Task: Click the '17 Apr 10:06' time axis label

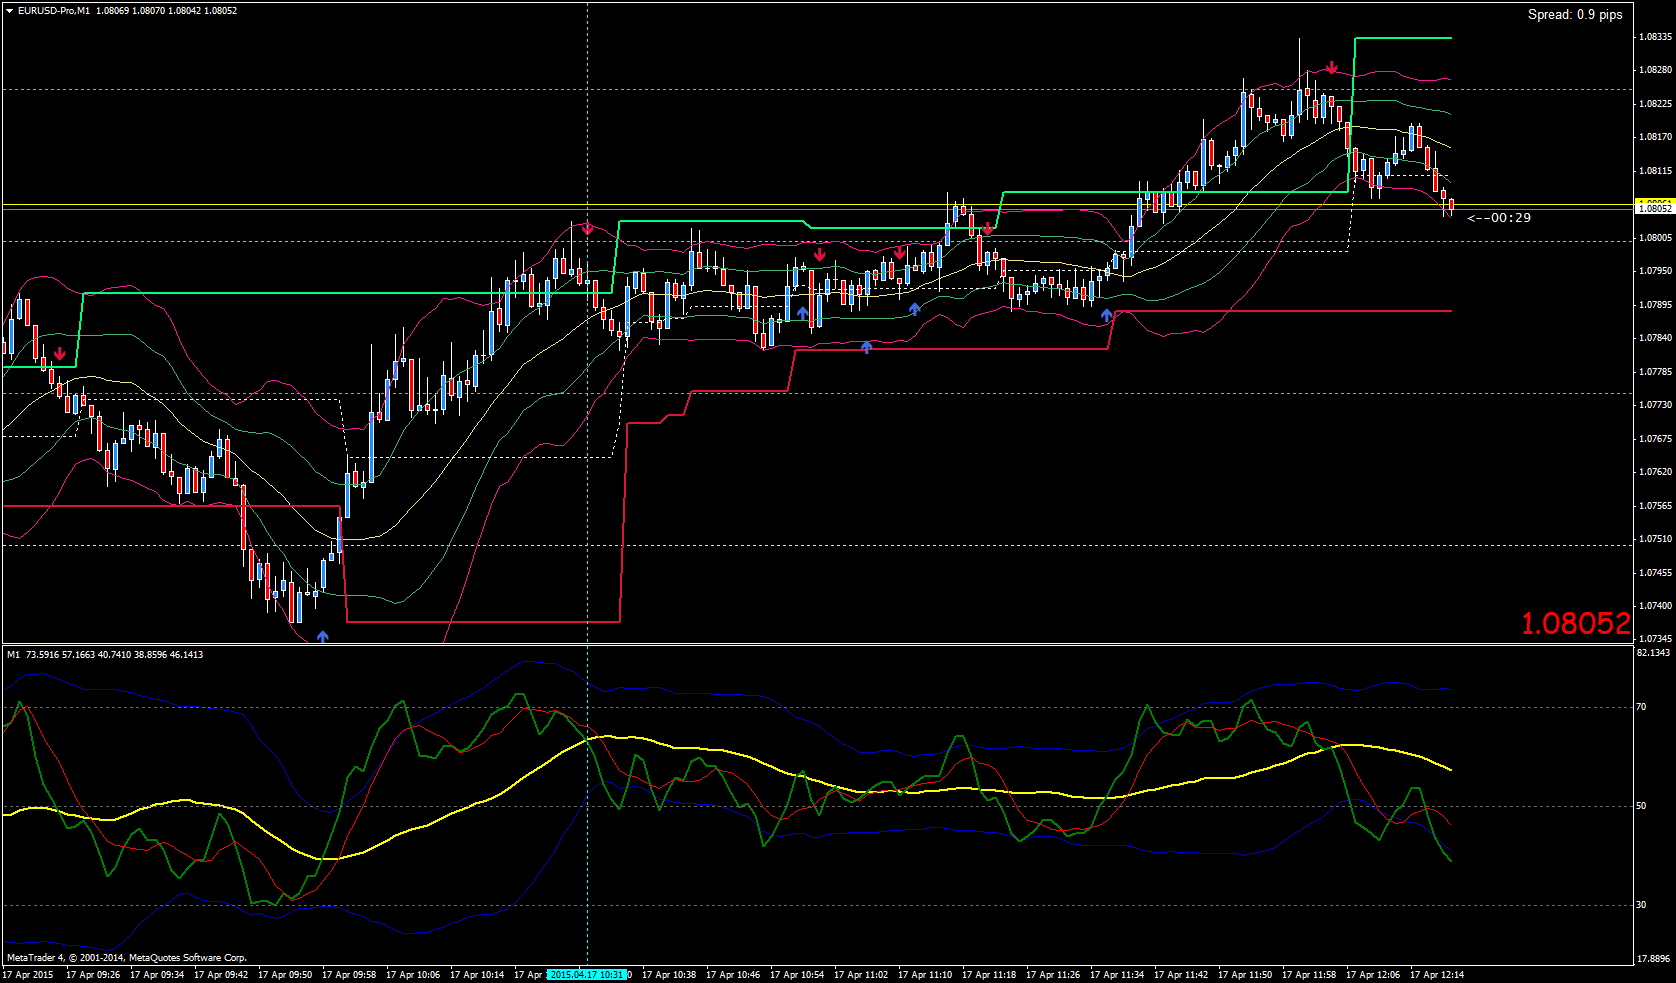Action: coord(413,975)
